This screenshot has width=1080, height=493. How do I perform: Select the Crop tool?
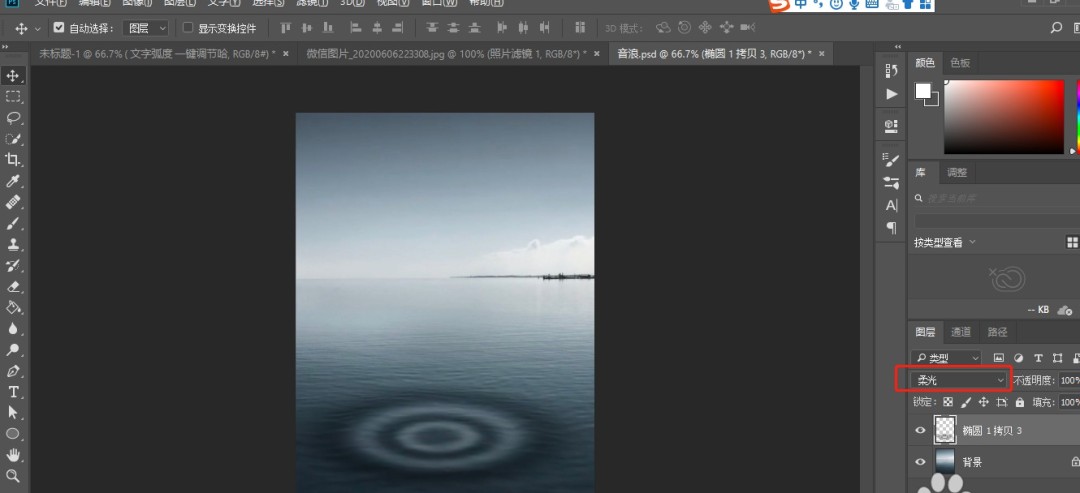13,160
